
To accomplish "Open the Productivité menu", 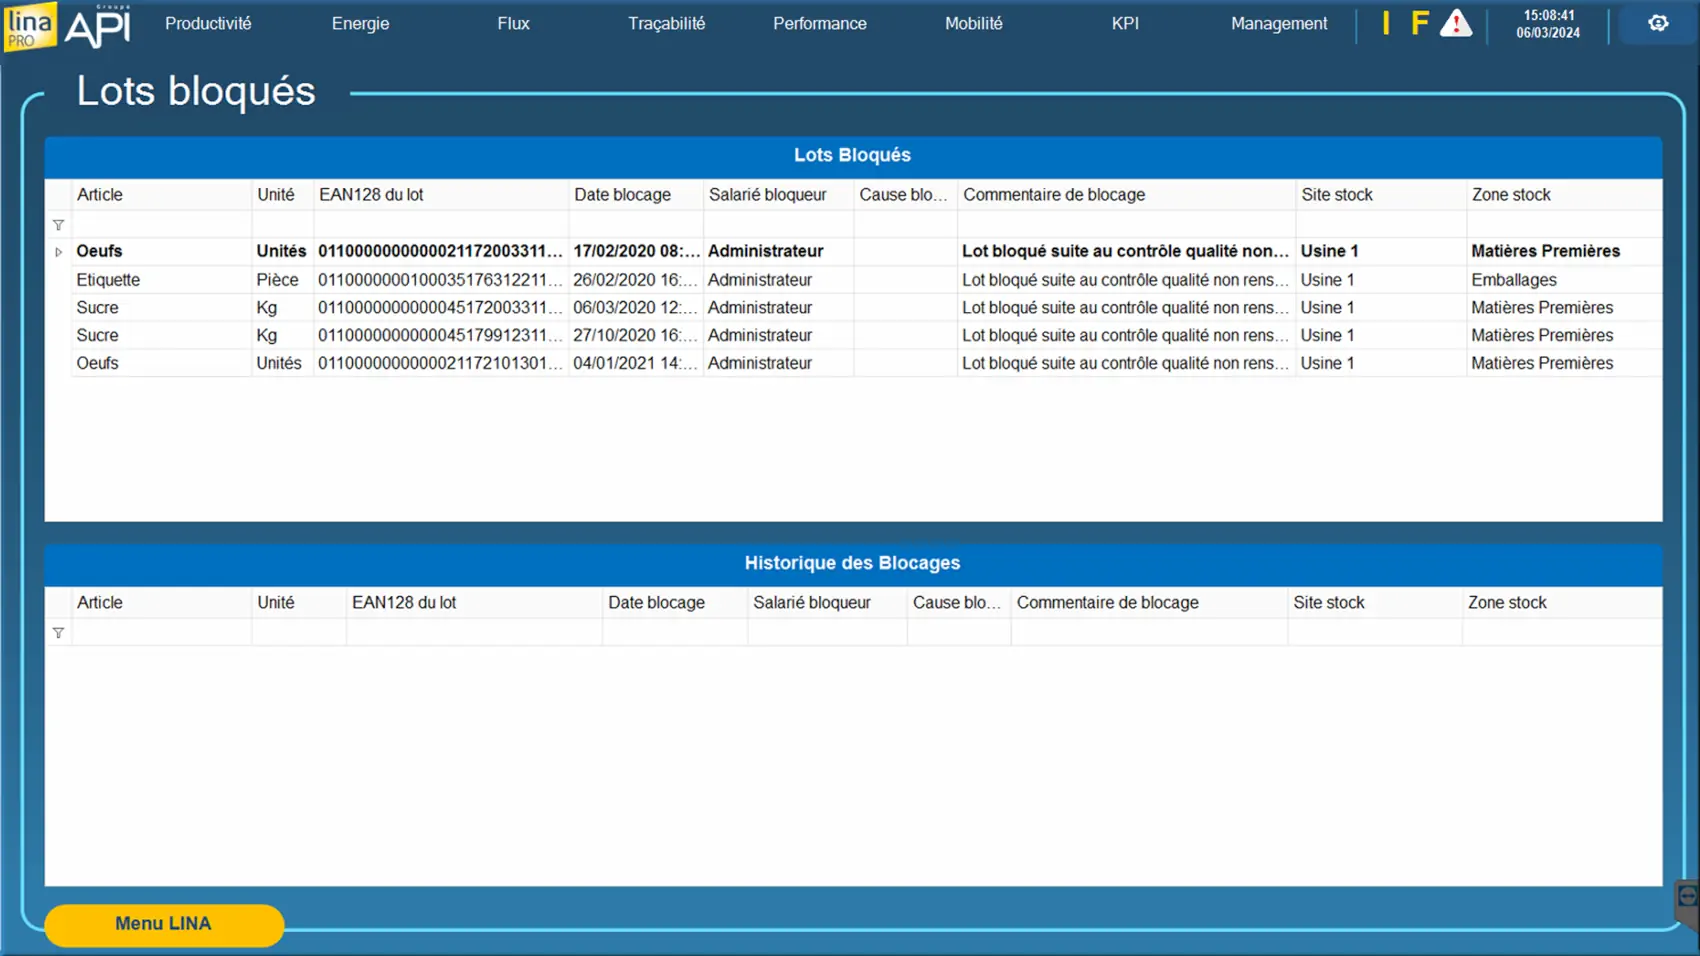I will pyautogui.click(x=208, y=24).
